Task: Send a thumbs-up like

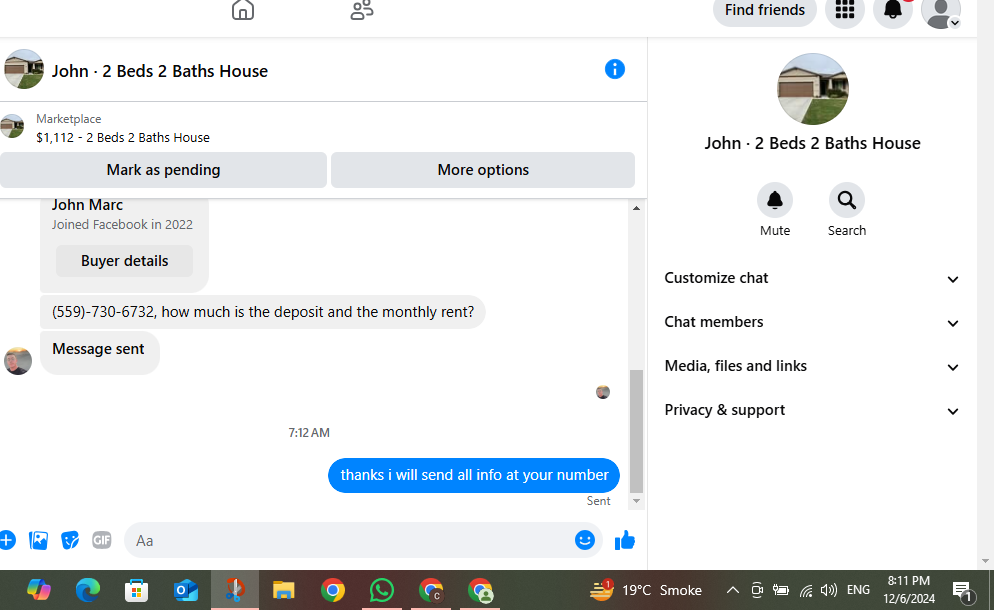Action: (x=624, y=540)
